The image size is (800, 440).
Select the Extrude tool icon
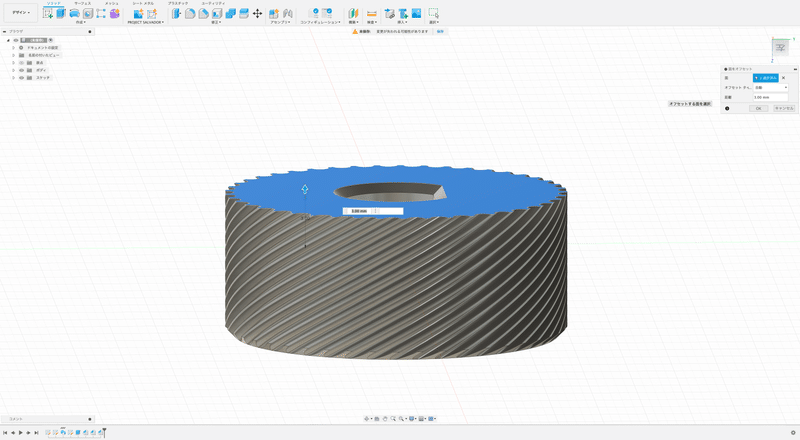(x=61, y=14)
